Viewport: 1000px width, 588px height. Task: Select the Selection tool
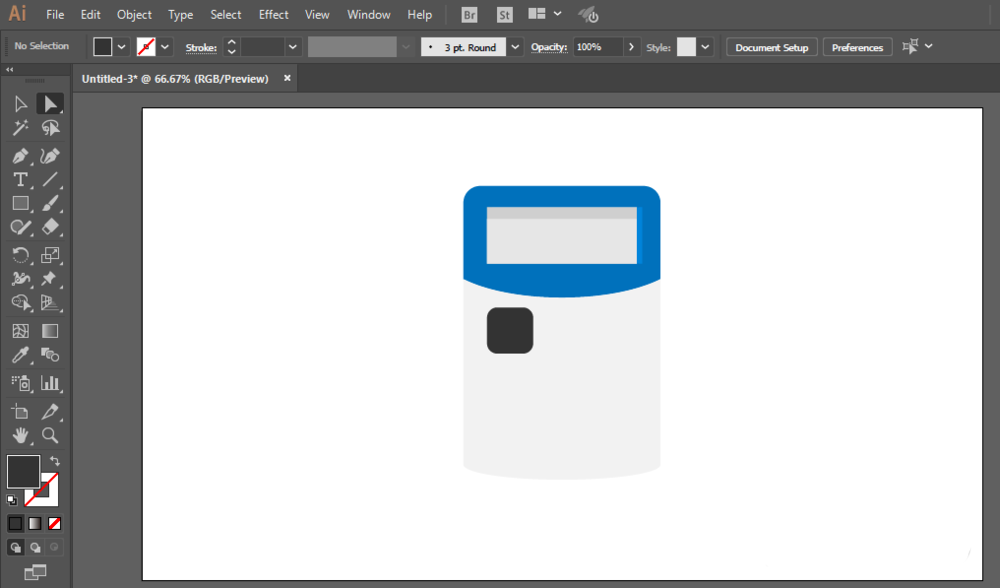click(20, 104)
